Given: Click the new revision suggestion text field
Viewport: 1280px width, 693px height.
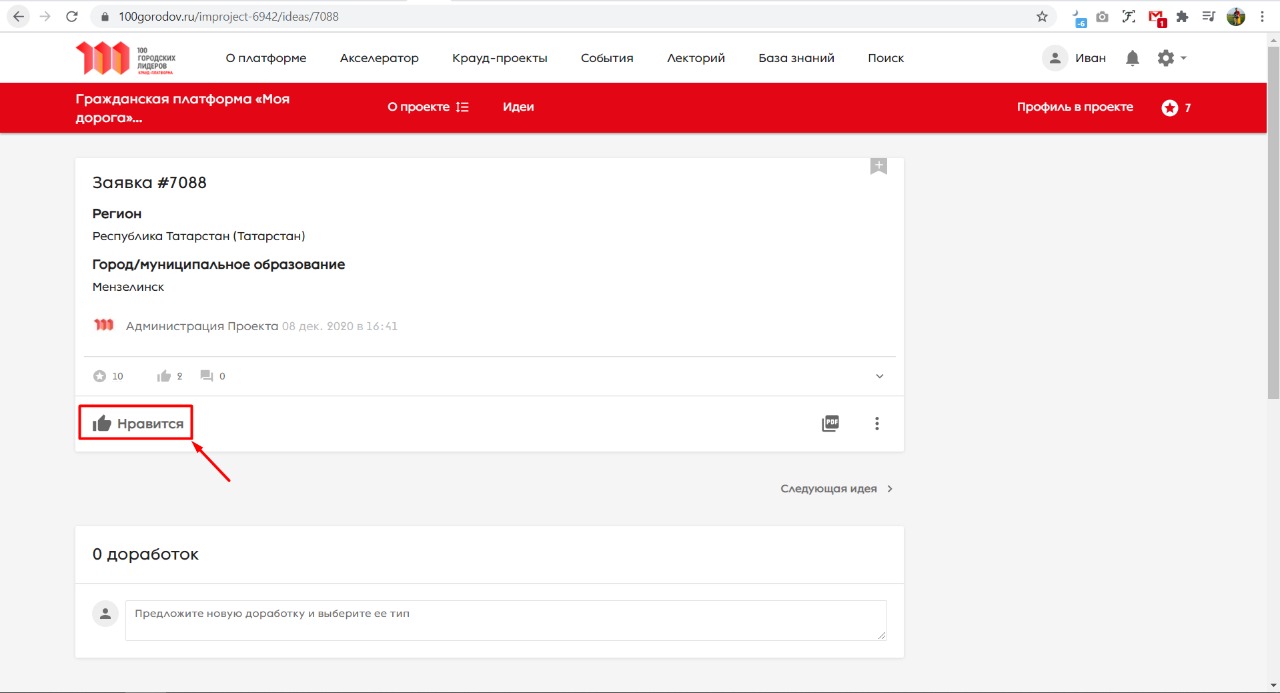Looking at the screenshot, I should (x=505, y=620).
